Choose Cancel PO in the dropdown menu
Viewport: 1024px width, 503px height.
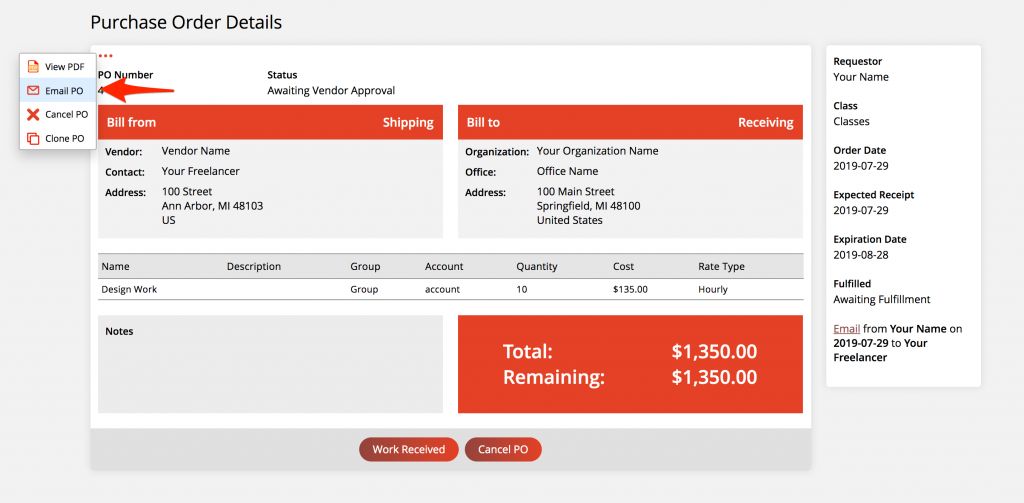58,114
